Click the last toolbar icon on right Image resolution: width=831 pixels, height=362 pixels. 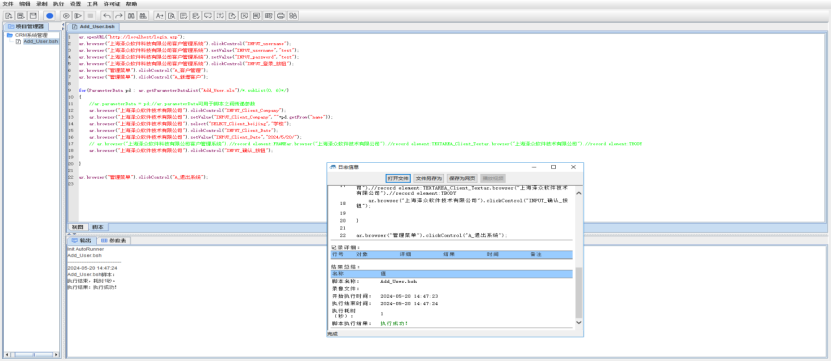pos(293,15)
